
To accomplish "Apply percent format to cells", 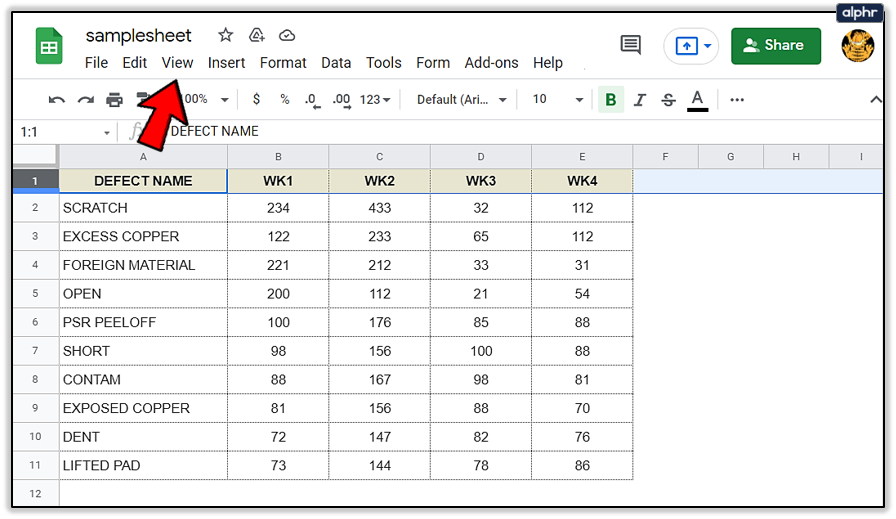I will [x=285, y=100].
